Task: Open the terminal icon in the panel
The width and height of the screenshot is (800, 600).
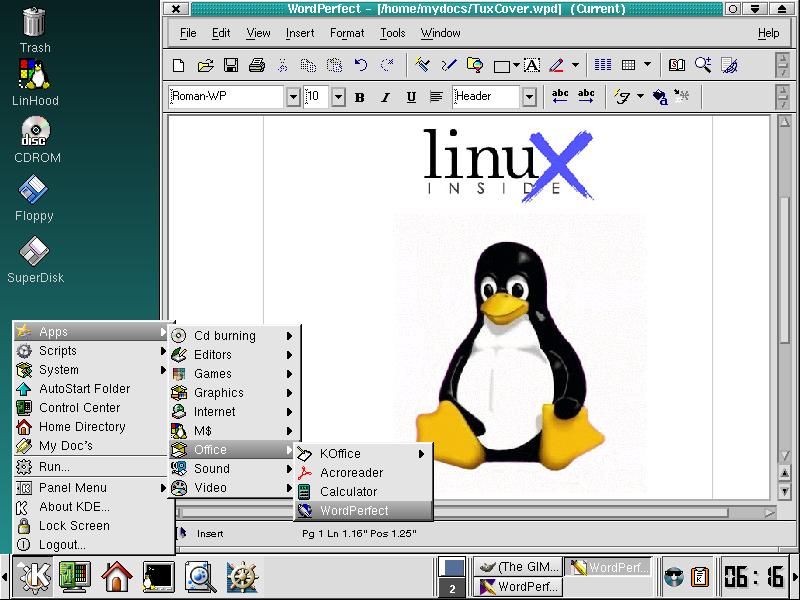Action: click(158, 576)
